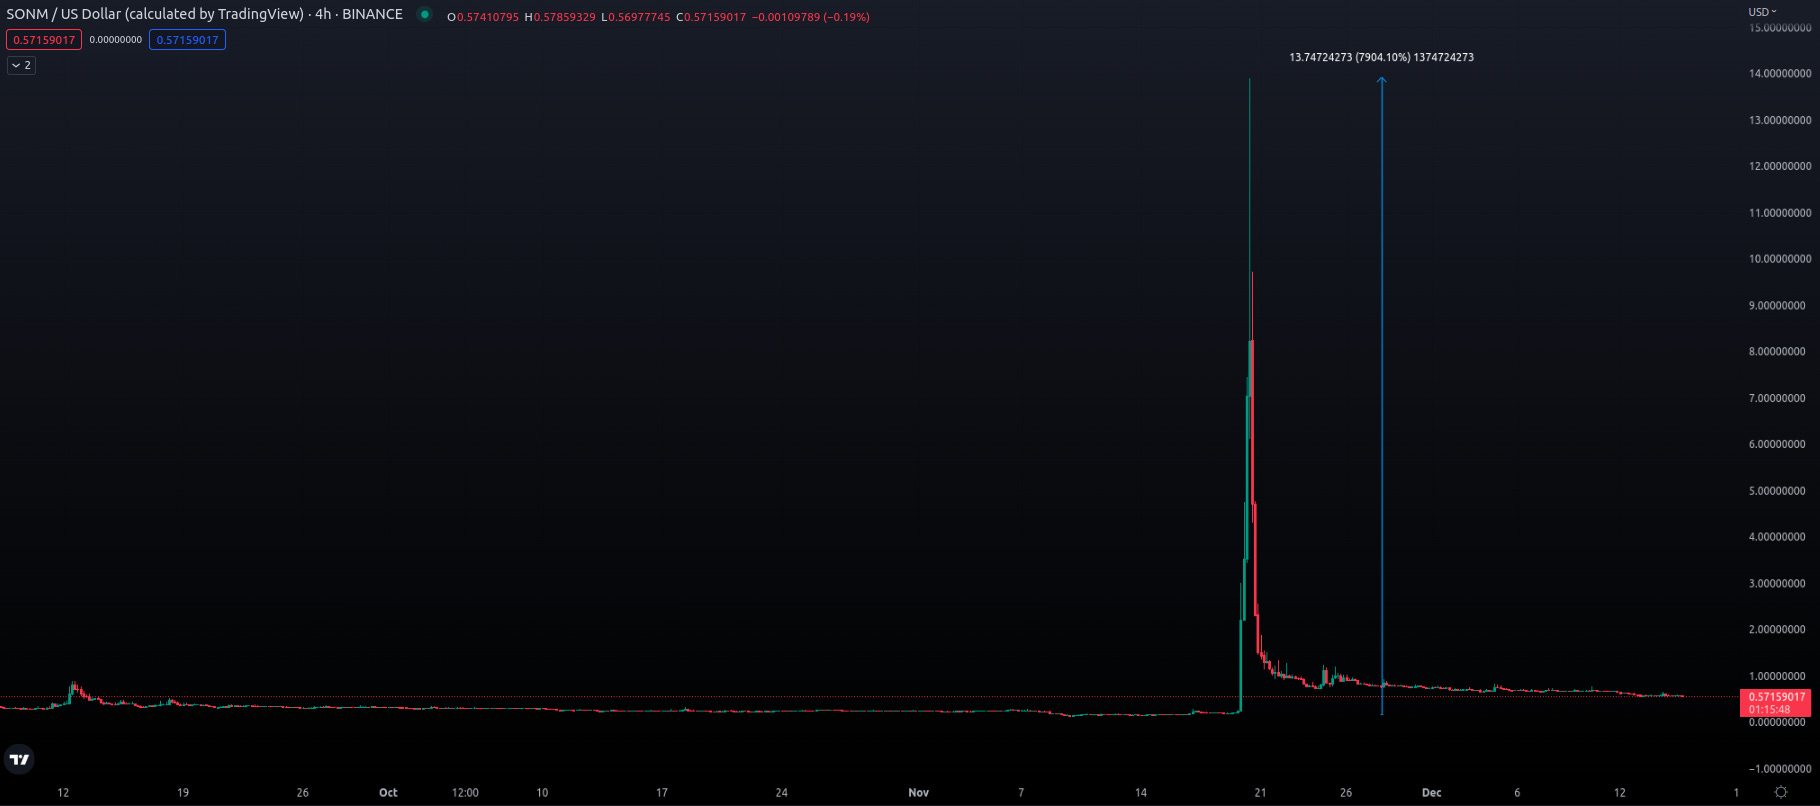Click the close price value C0.57159017

711,17
